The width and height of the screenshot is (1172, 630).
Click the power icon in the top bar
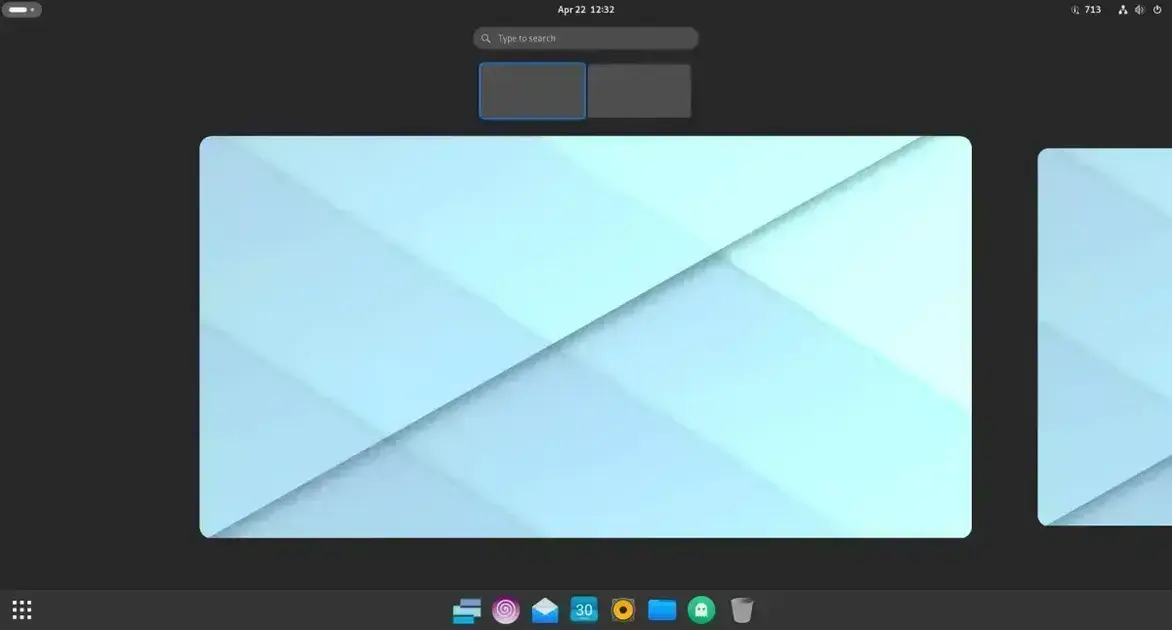1157,10
